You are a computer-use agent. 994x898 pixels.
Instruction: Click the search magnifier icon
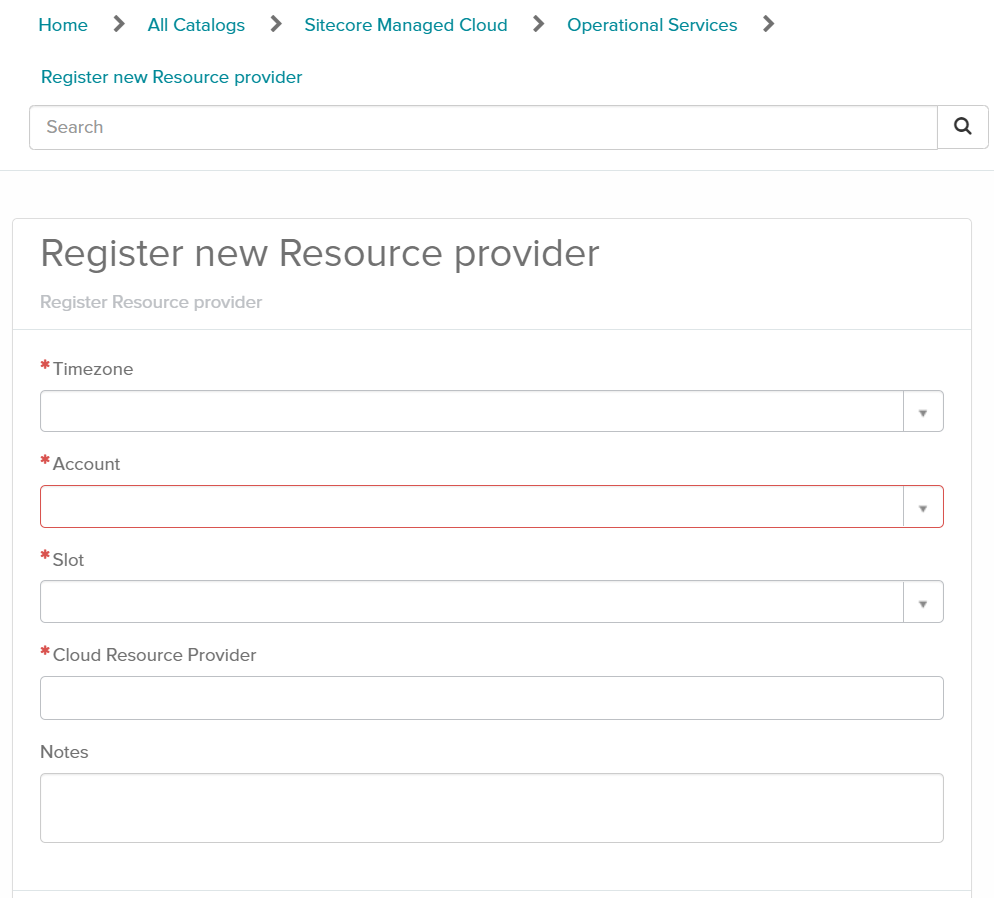[x=962, y=127]
